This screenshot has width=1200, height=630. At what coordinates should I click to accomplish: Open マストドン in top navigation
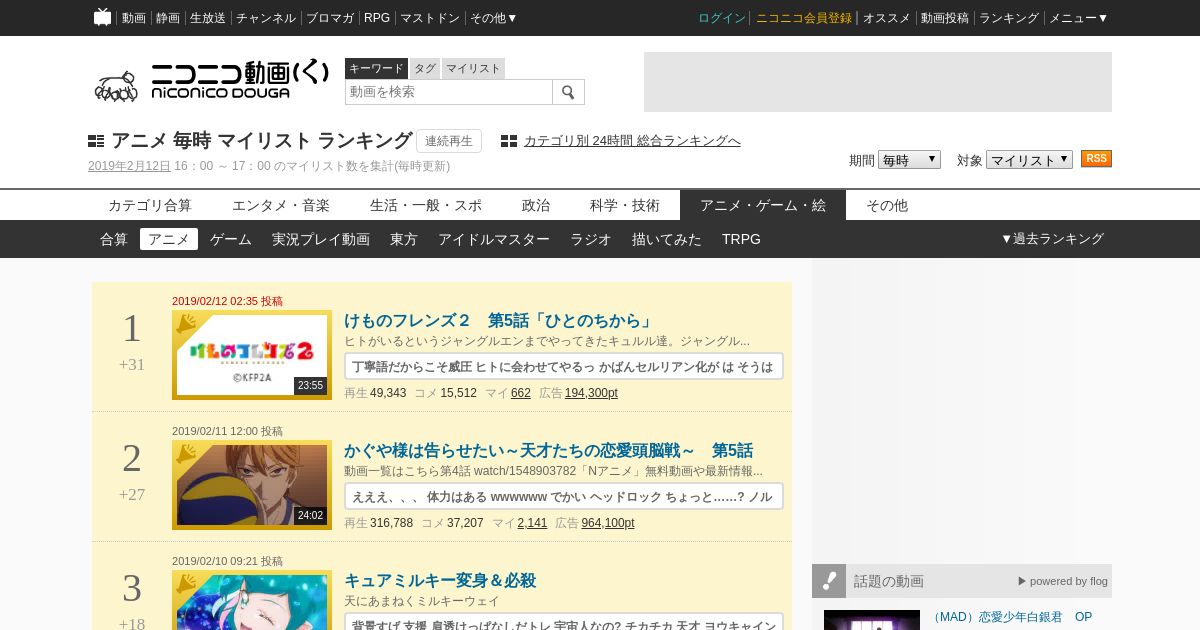click(430, 18)
